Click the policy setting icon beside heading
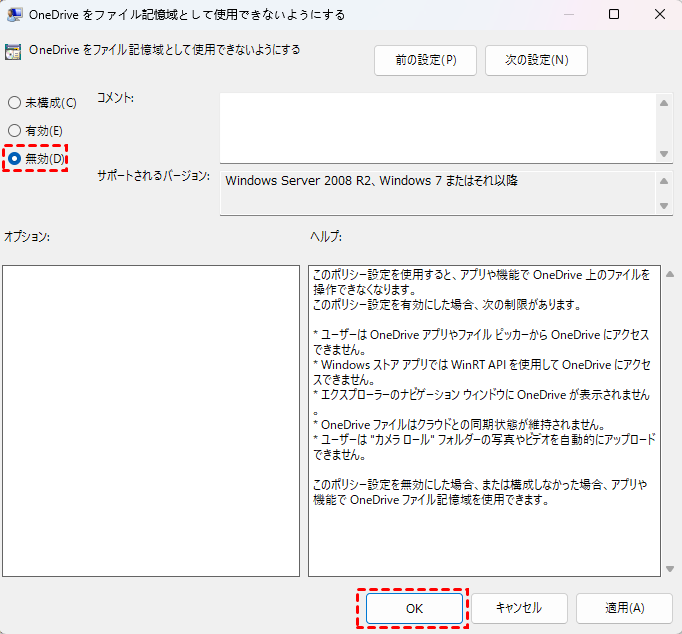The height and width of the screenshot is (634, 682). [x=13, y=52]
